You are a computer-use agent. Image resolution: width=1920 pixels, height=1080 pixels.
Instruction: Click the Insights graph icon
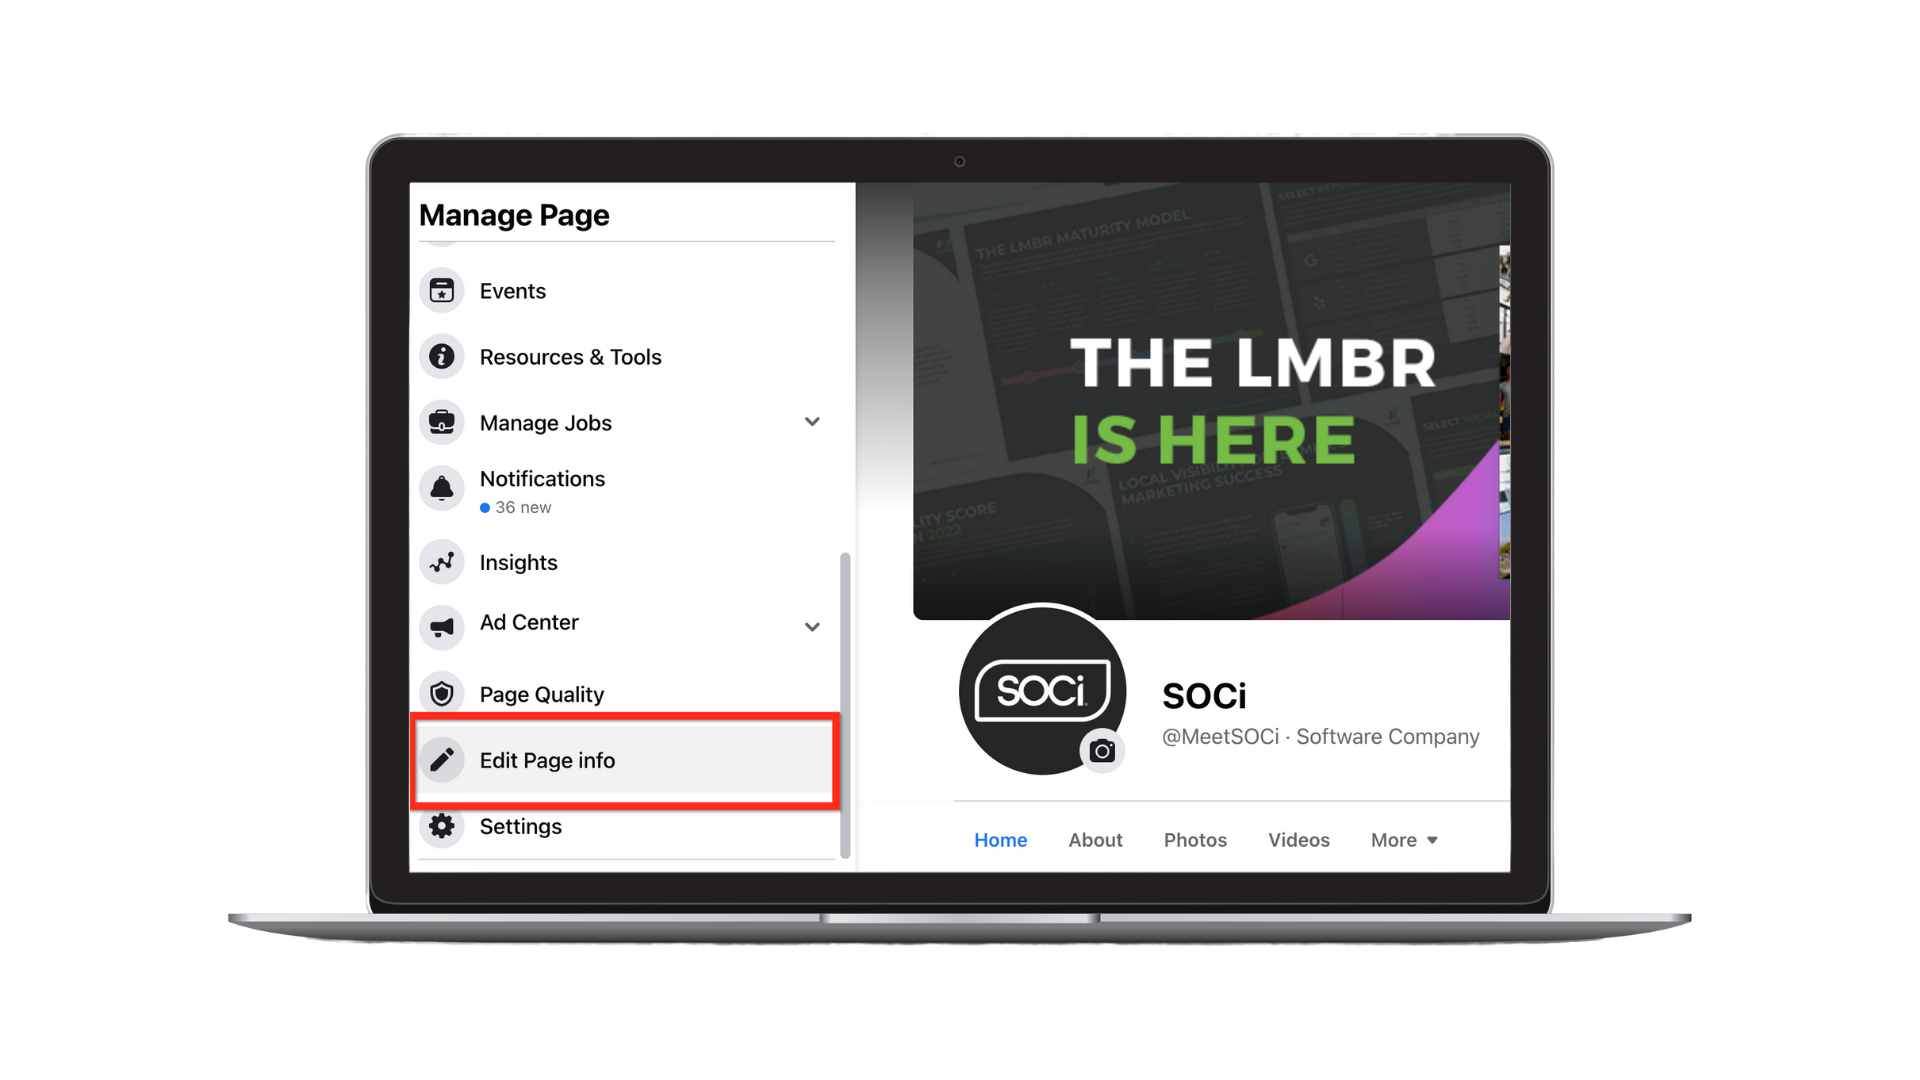point(442,560)
